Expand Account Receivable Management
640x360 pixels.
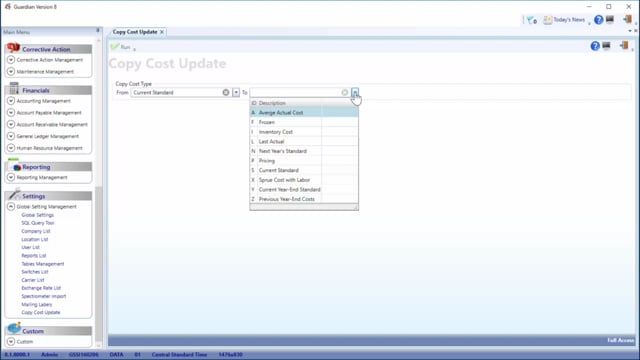tap(11, 124)
